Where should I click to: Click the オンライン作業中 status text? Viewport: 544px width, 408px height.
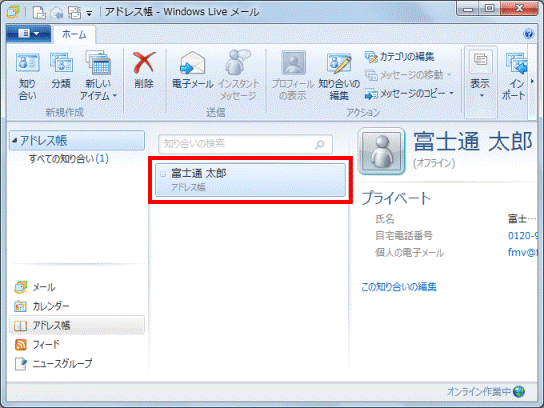[479, 391]
